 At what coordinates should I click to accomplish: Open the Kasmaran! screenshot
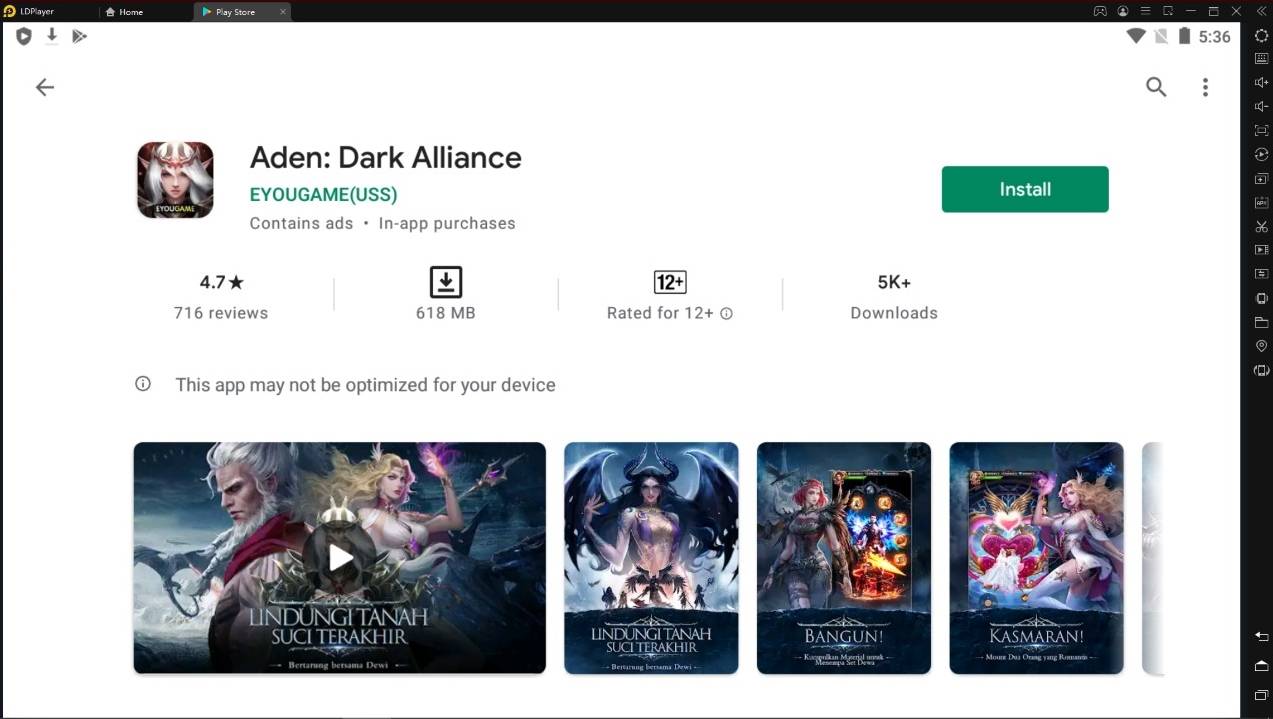pyautogui.click(x=1036, y=558)
